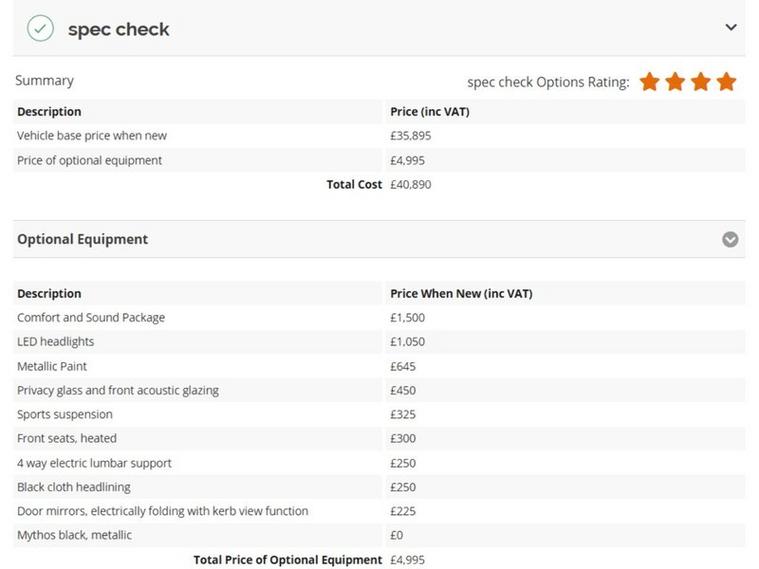Click the third orange rating star
This screenshot has width=759, height=569.
click(700, 81)
